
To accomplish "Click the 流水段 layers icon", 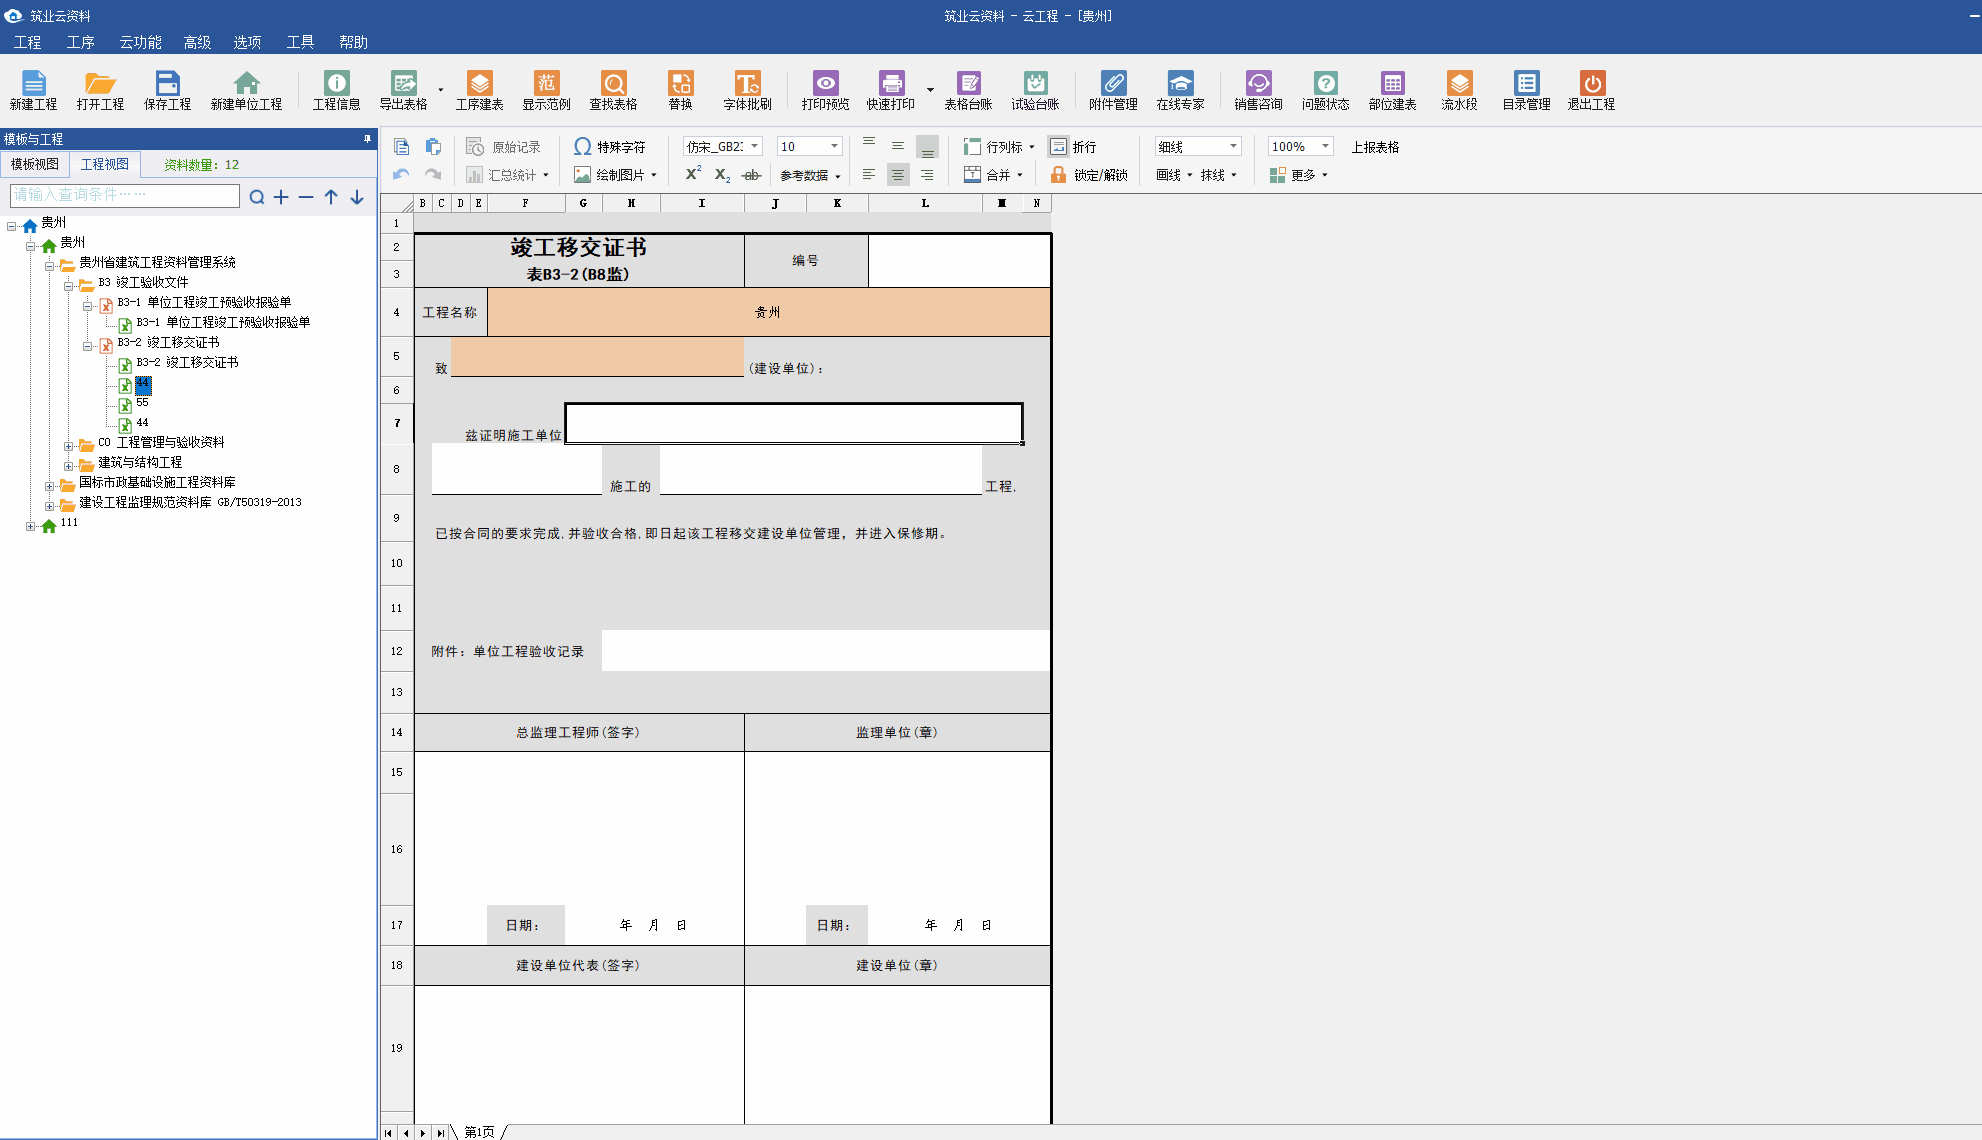I will pos(1459,90).
